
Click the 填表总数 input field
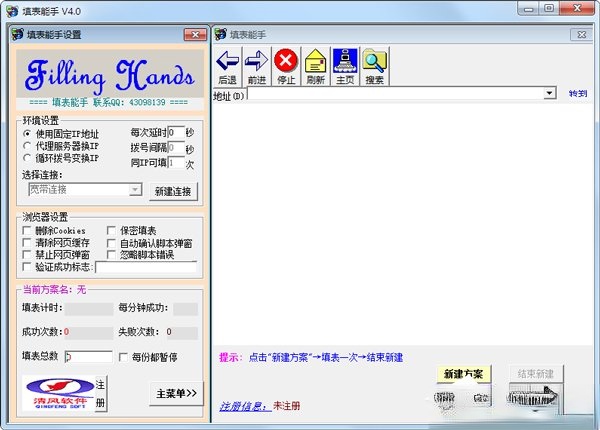tap(89, 357)
